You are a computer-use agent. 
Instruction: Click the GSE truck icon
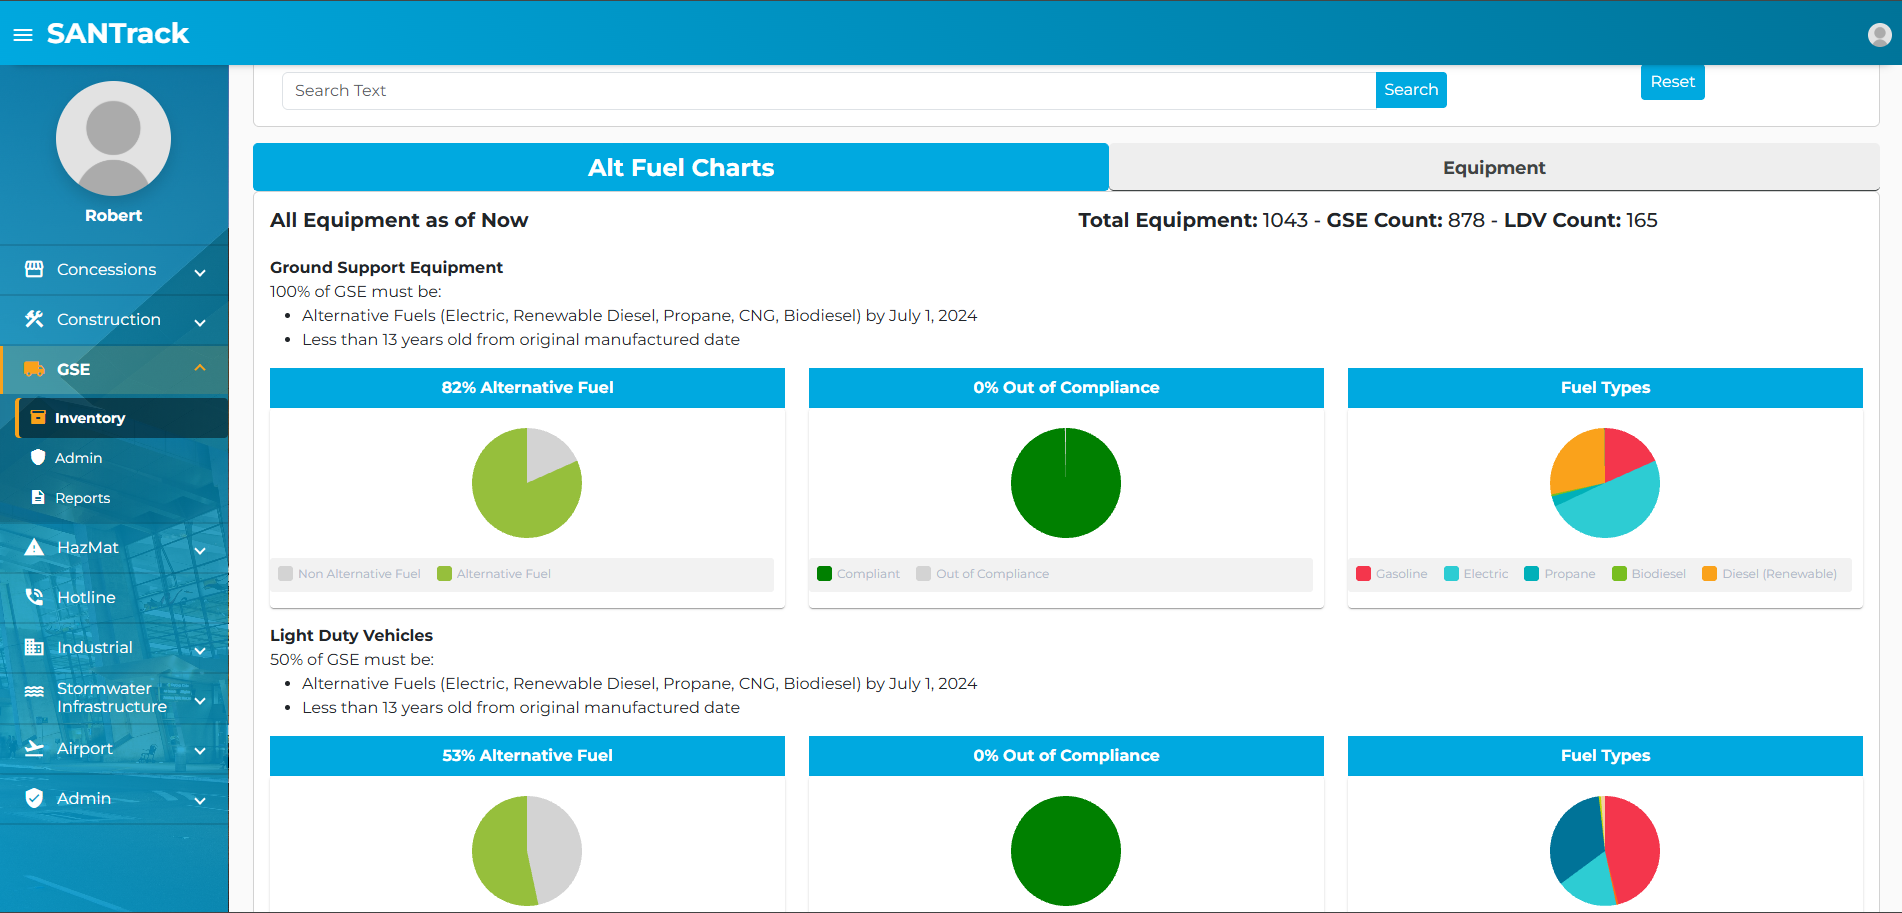[x=34, y=369]
